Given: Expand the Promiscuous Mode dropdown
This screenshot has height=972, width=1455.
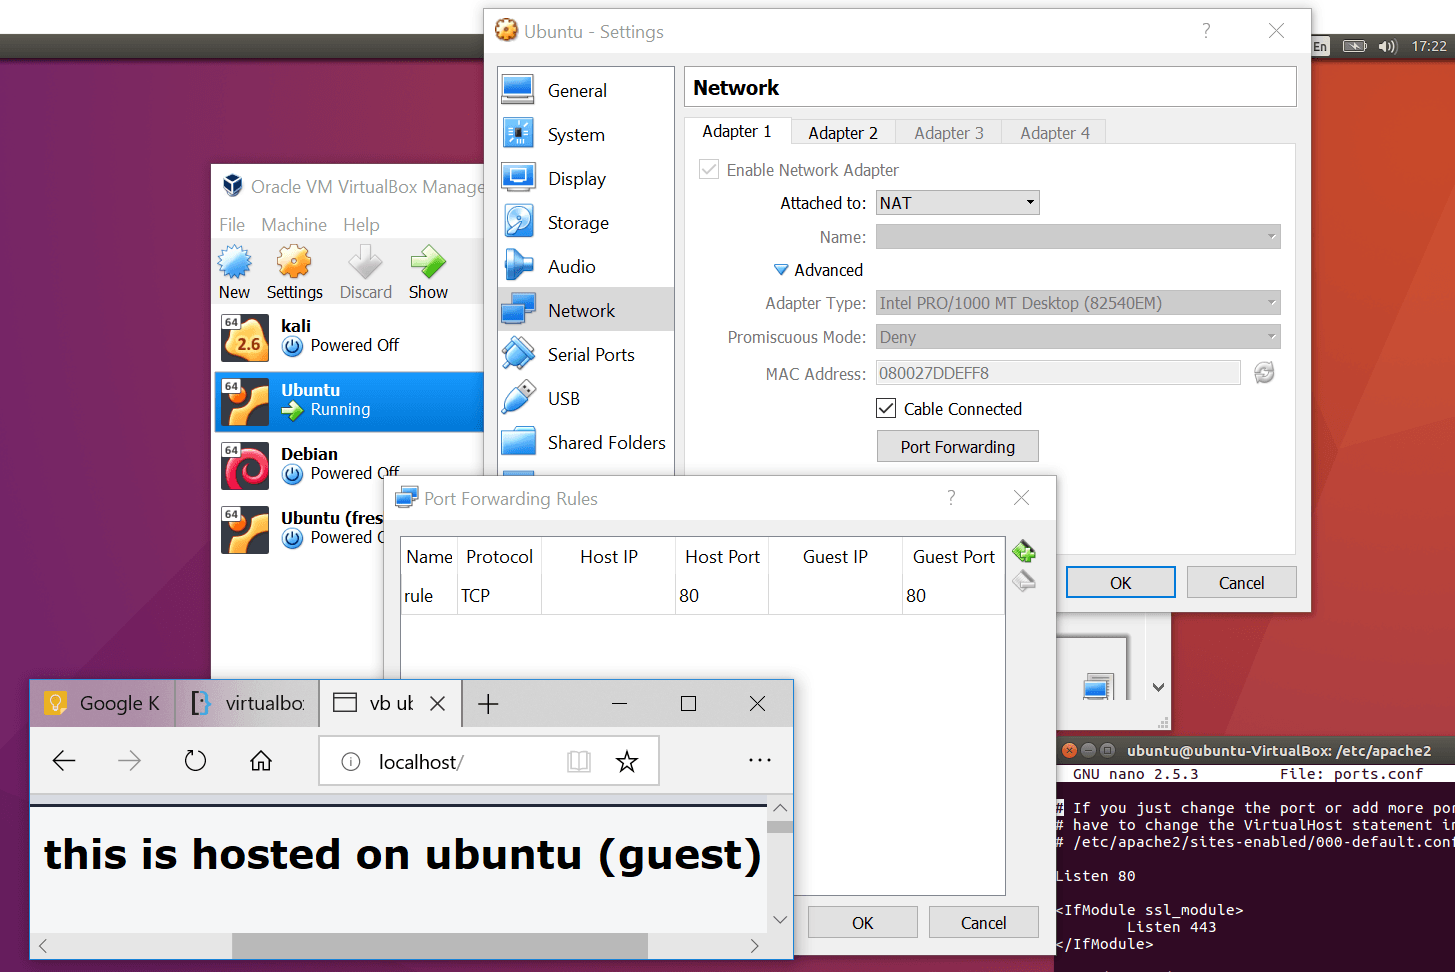Looking at the screenshot, I should (1077, 337).
